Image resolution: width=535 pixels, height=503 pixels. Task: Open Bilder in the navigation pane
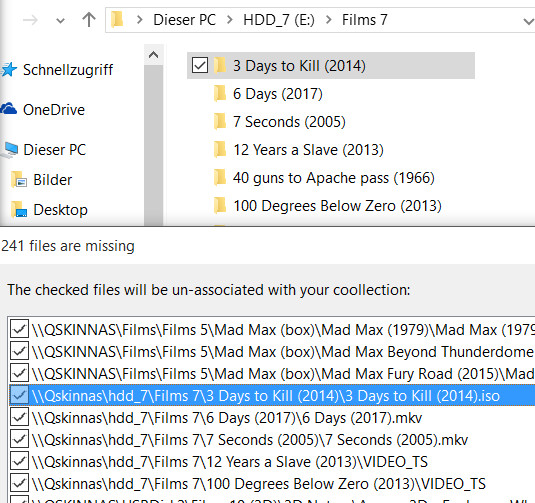[53, 180]
